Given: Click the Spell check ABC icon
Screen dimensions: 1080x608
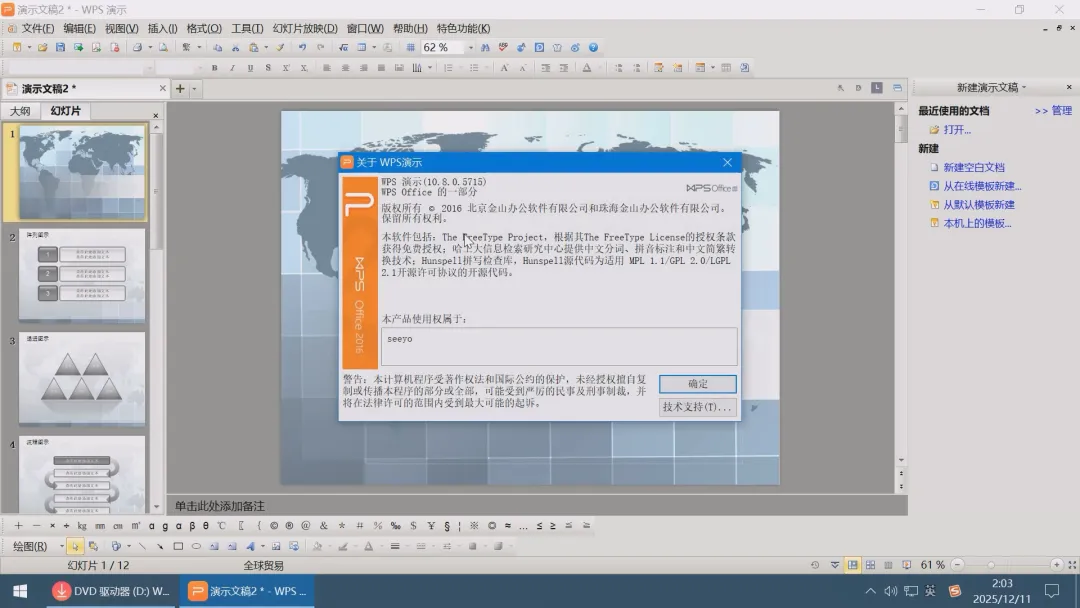Looking at the screenshot, I should point(503,48).
